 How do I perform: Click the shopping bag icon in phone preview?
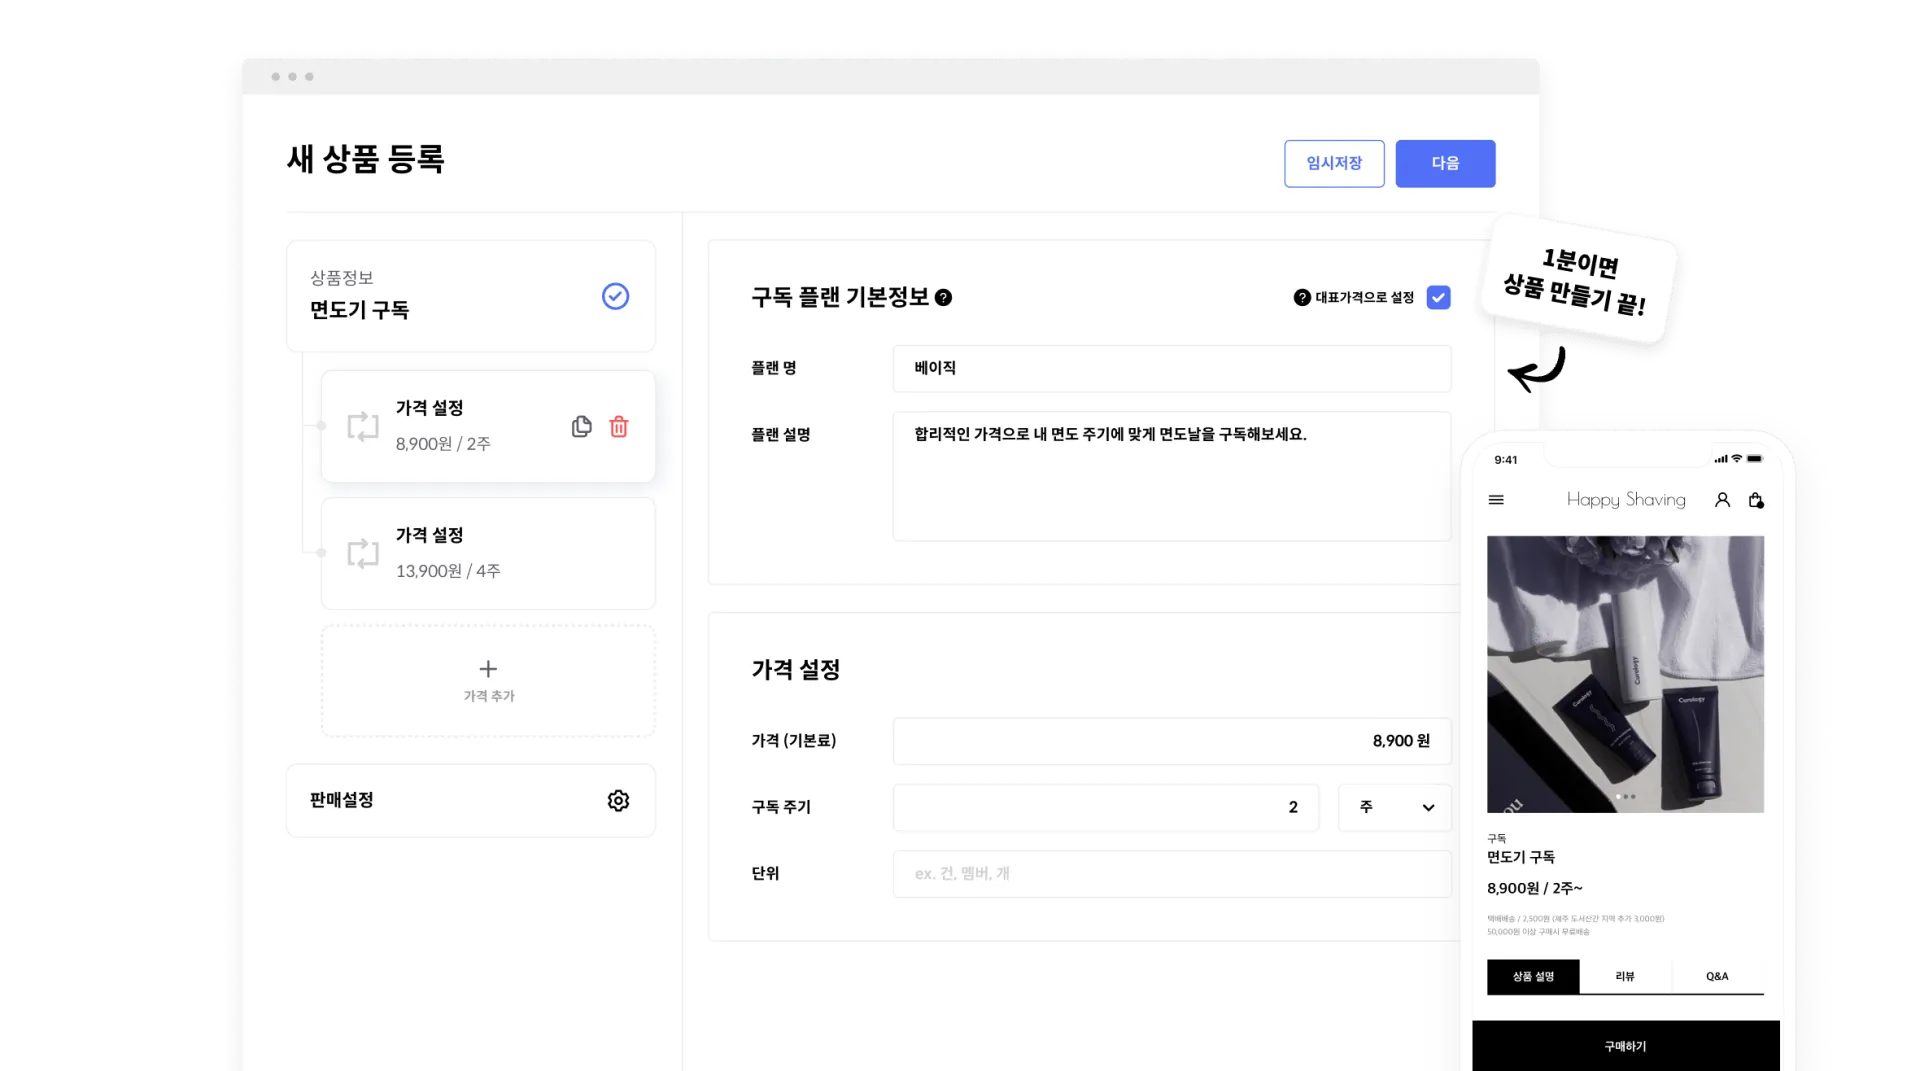point(1756,500)
